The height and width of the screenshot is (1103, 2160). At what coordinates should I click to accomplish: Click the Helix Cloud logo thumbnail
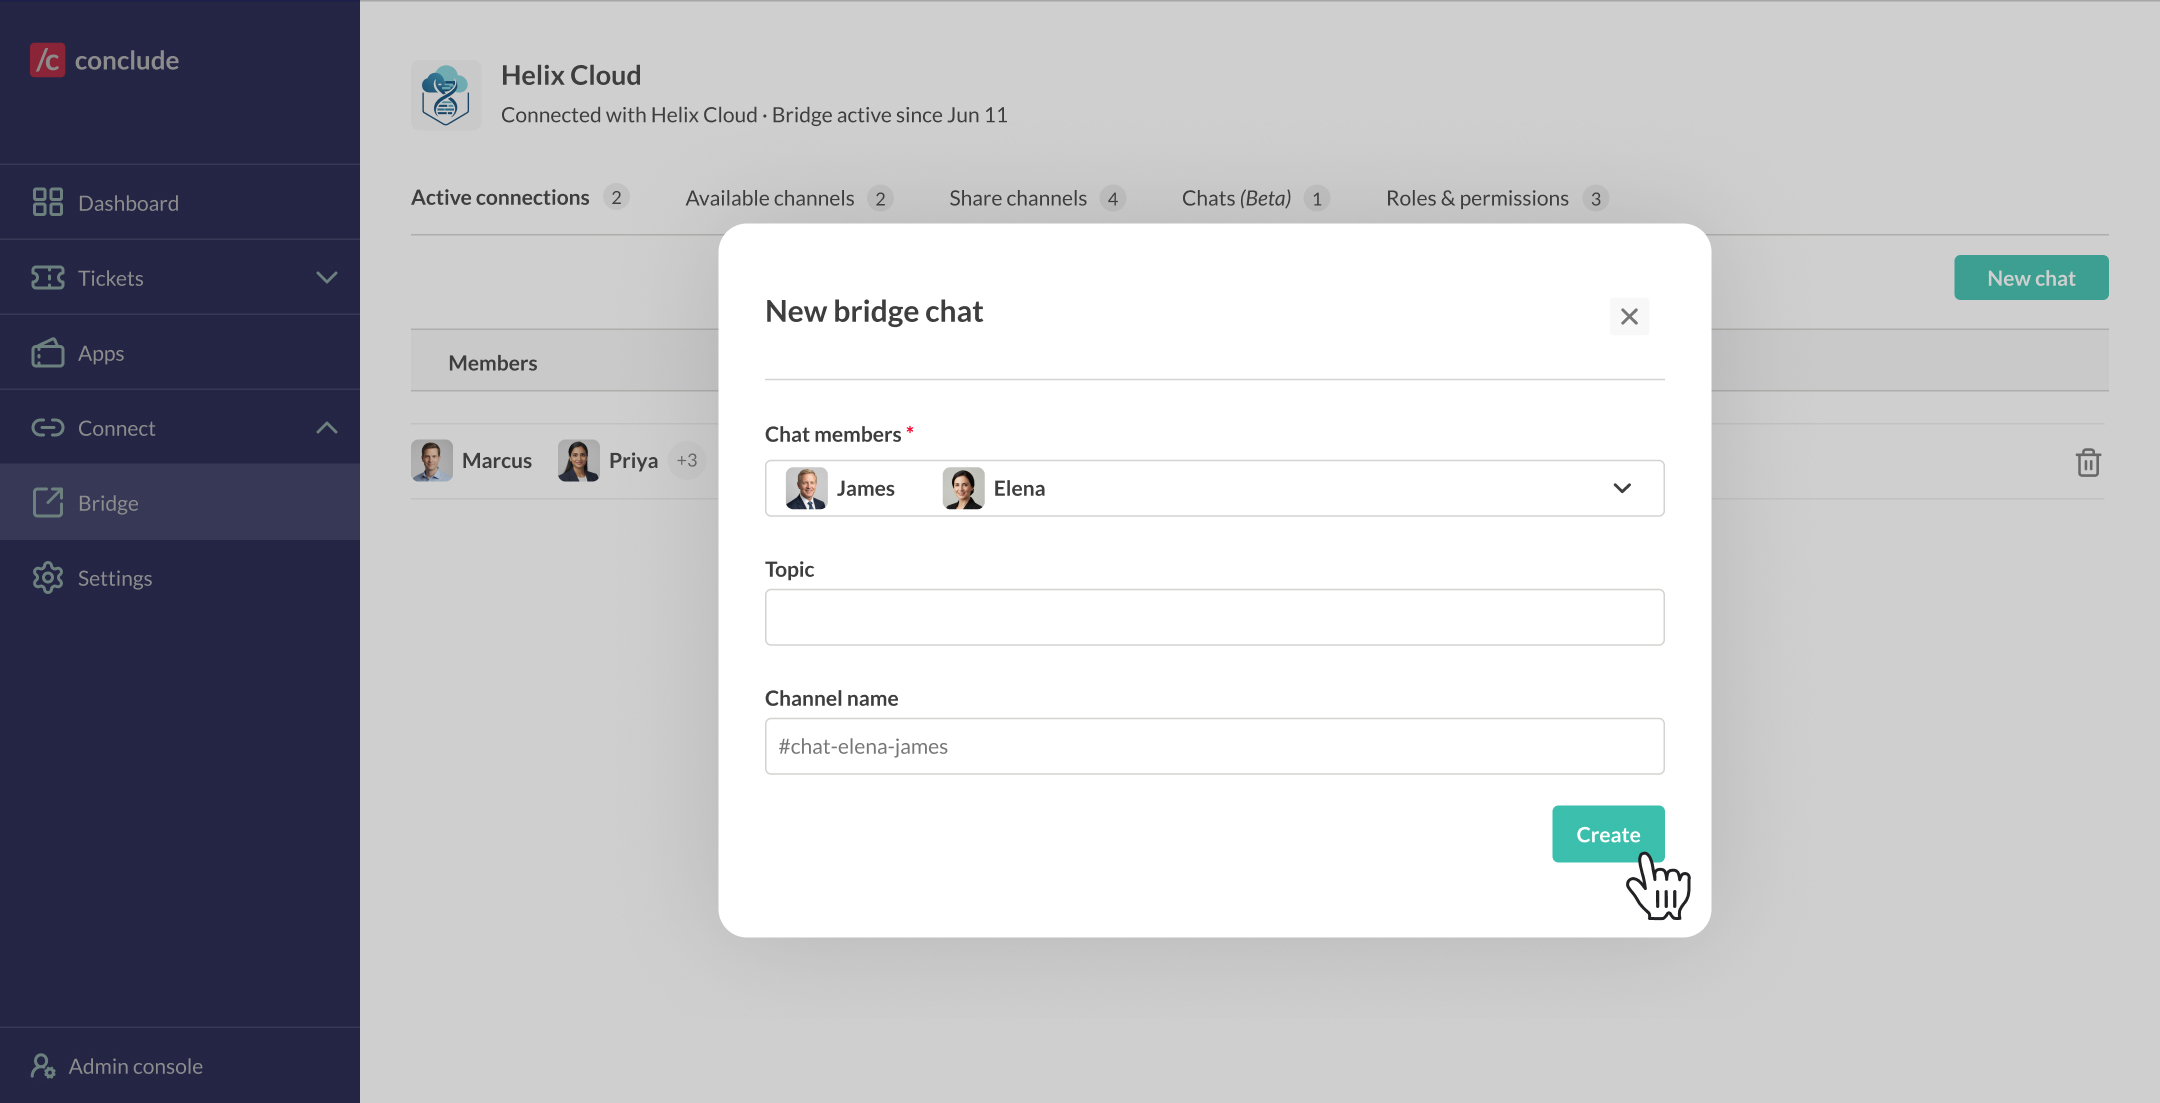pos(446,95)
